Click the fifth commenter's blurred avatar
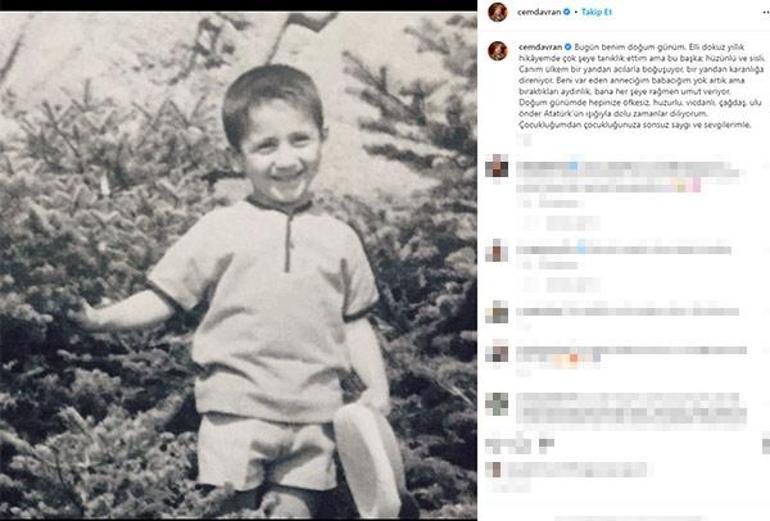This screenshot has height=521, width=770. (496, 404)
